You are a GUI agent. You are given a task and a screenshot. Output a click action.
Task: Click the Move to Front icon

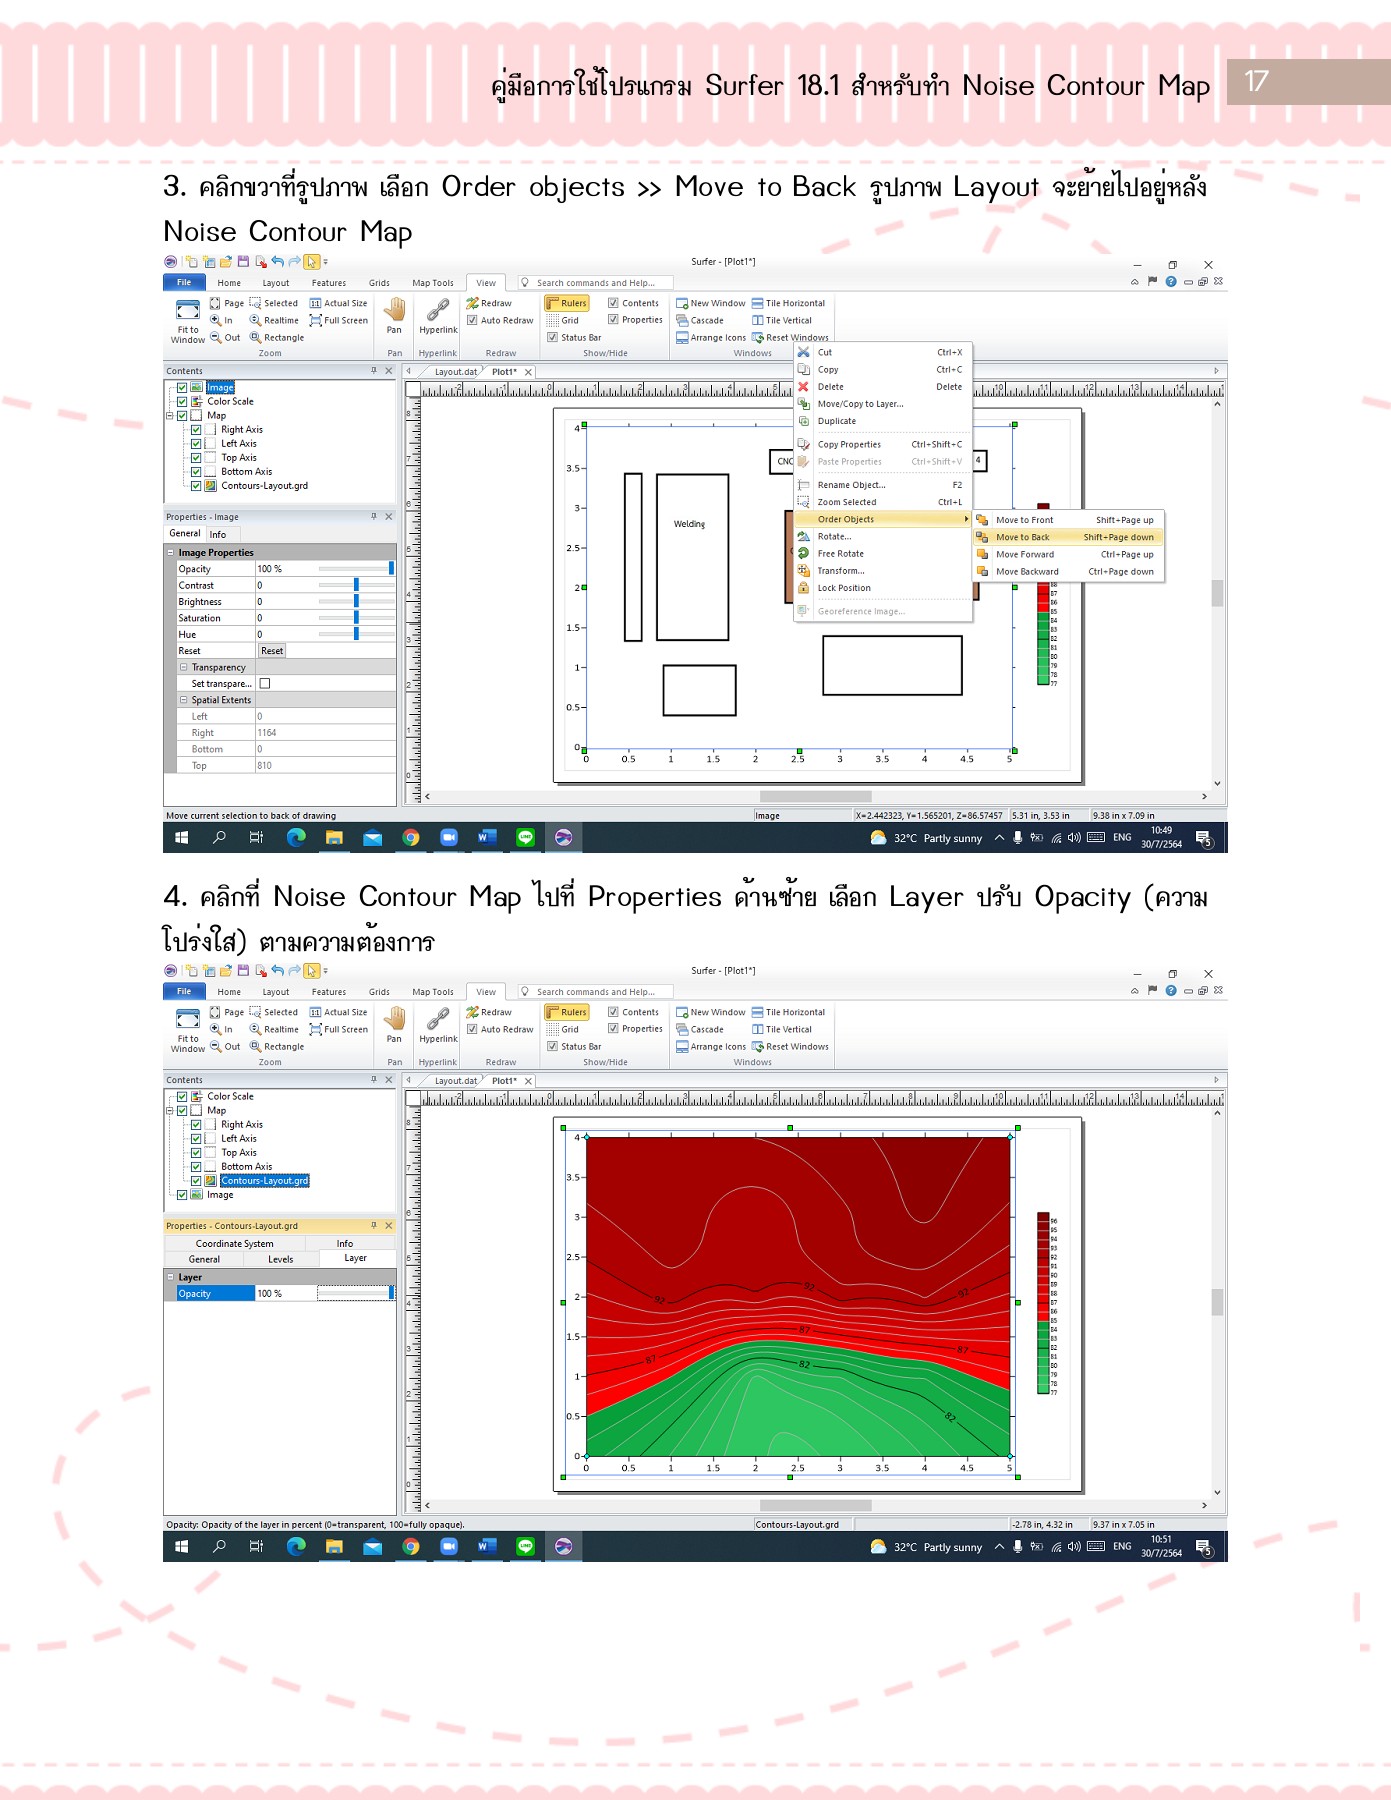point(982,520)
